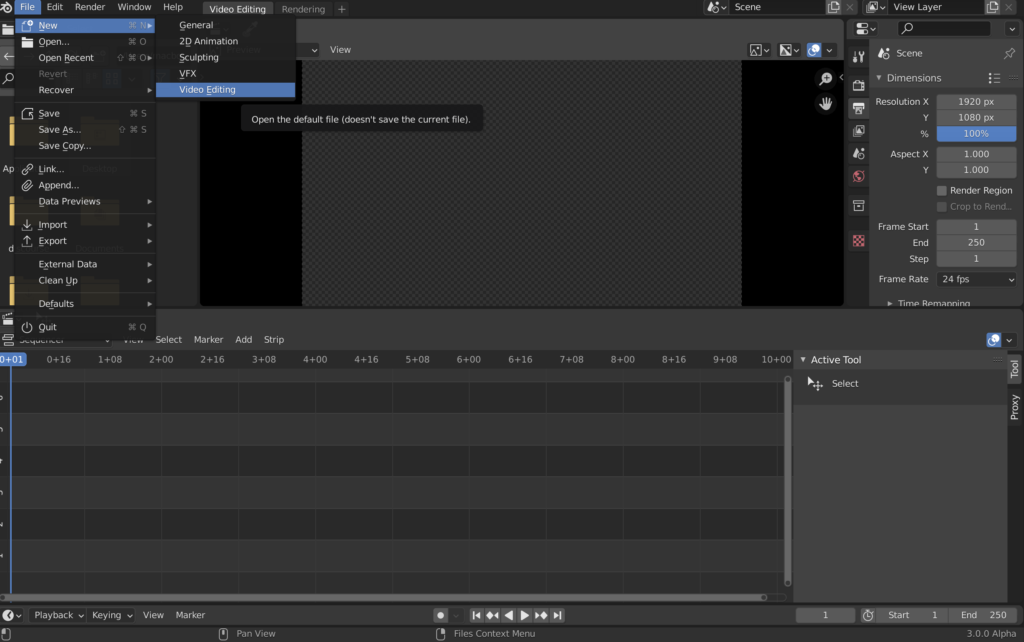Open Dimensions presets list icon
Screen dimensions: 1024x642
(994, 78)
